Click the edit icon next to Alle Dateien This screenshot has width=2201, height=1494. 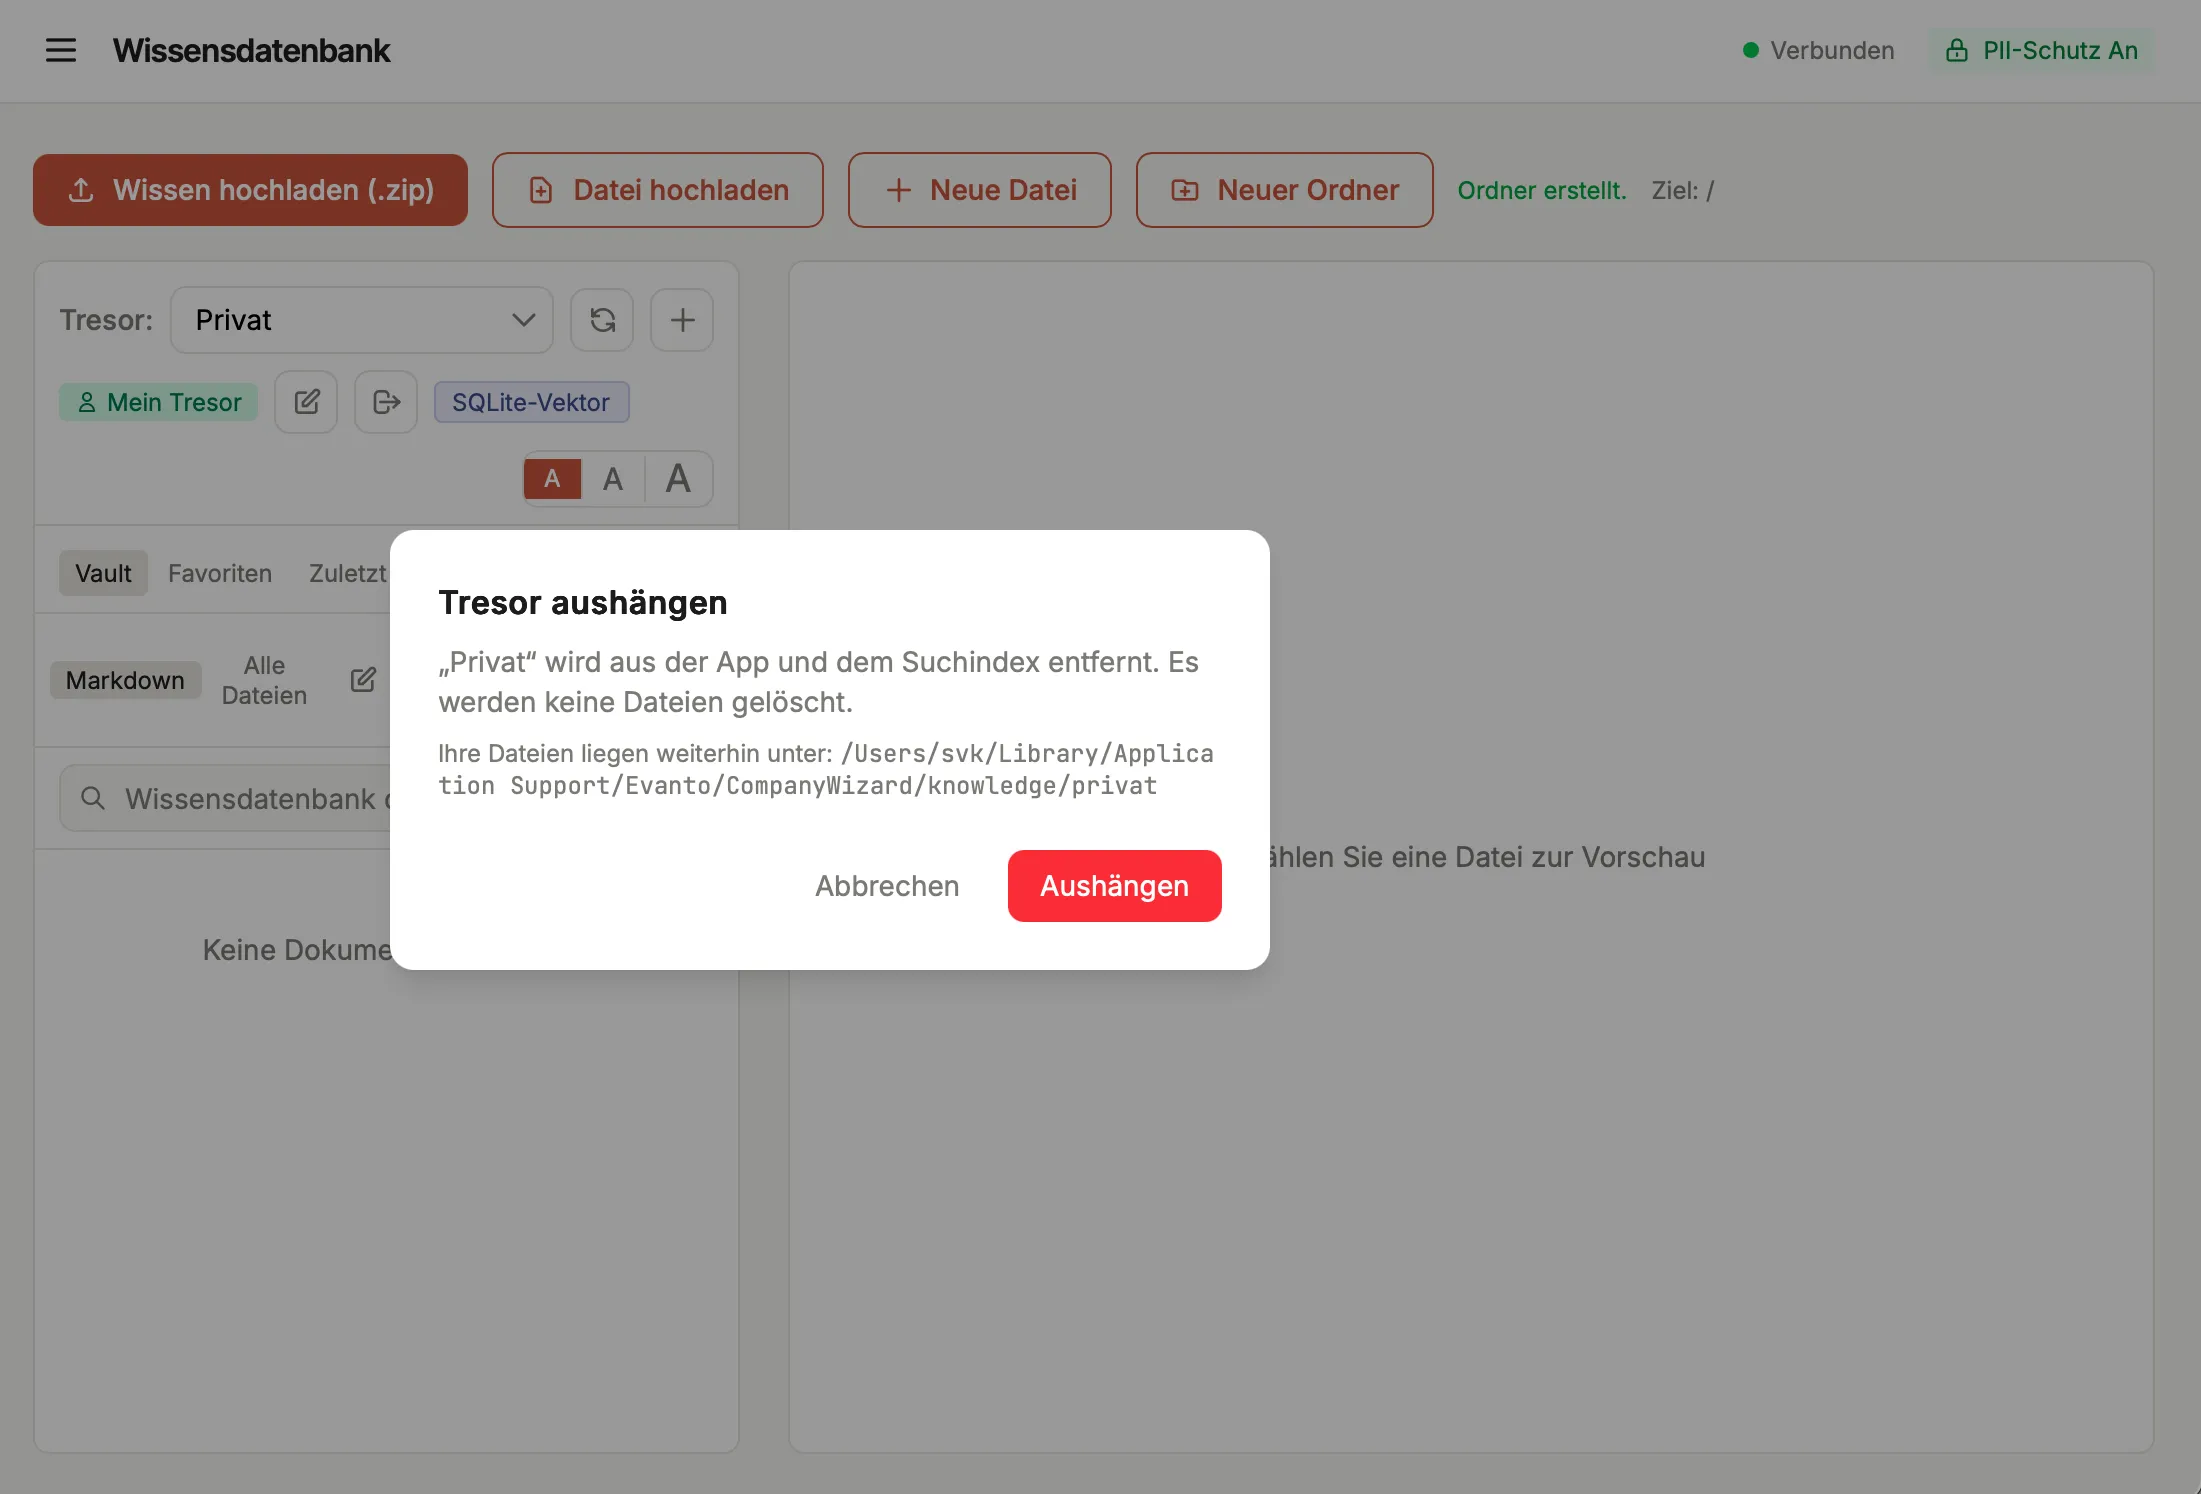[363, 680]
